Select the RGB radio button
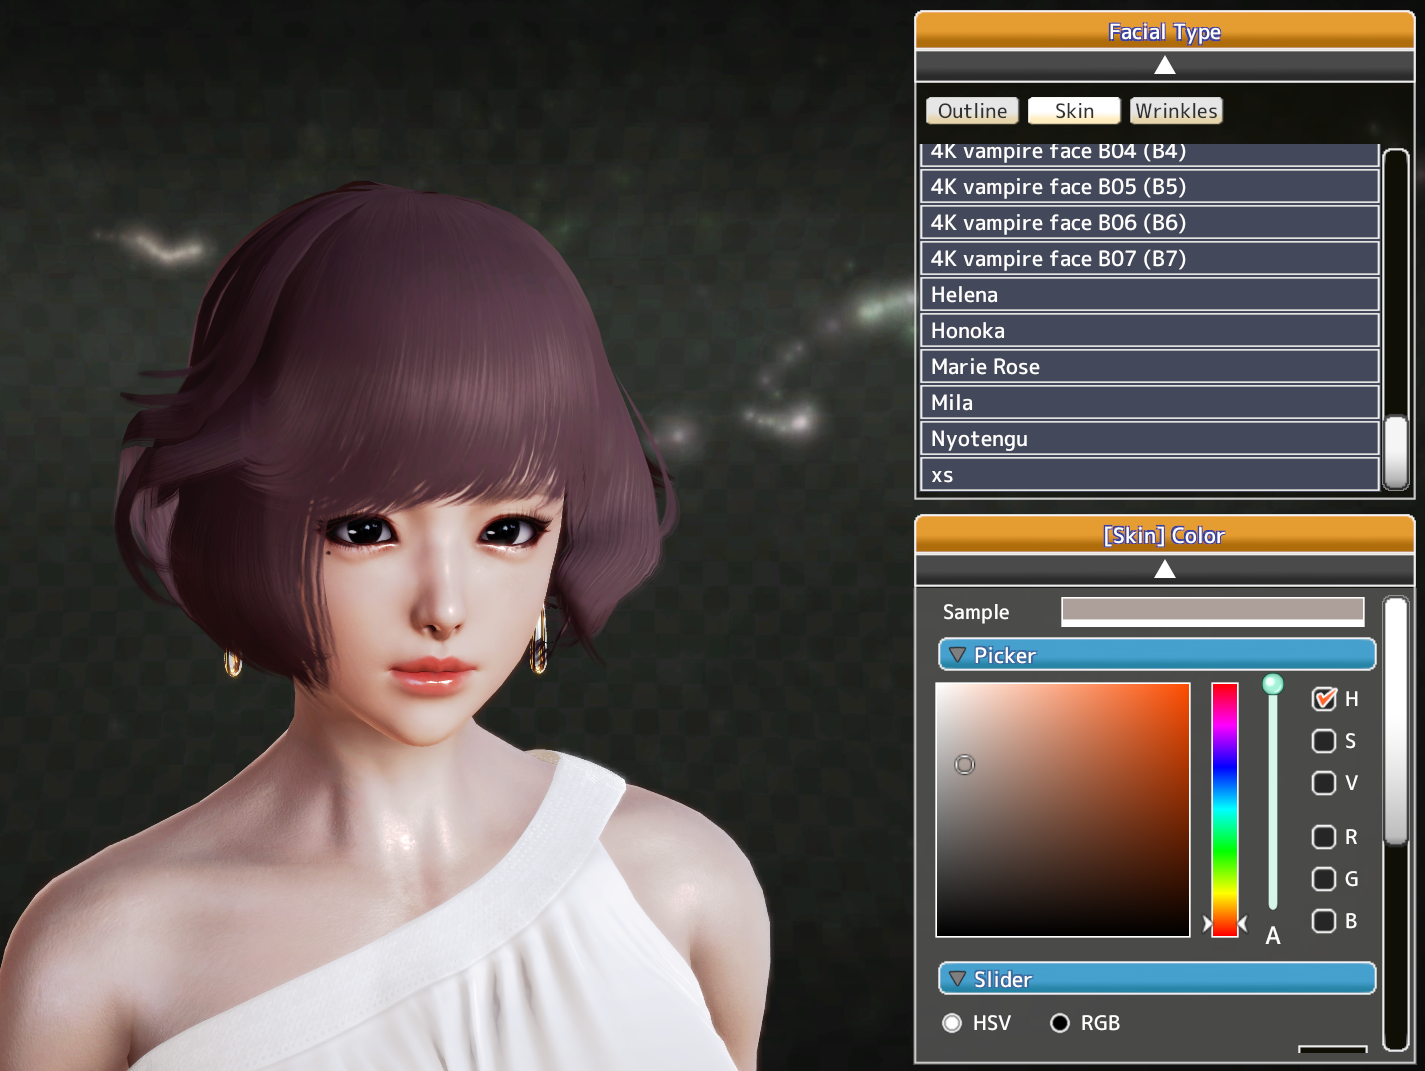Screen dimensions: 1425x1071 1060,1023
